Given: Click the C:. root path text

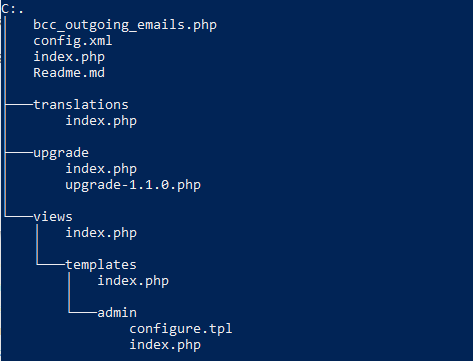Looking at the screenshot, I should click(x=12, y=9).
